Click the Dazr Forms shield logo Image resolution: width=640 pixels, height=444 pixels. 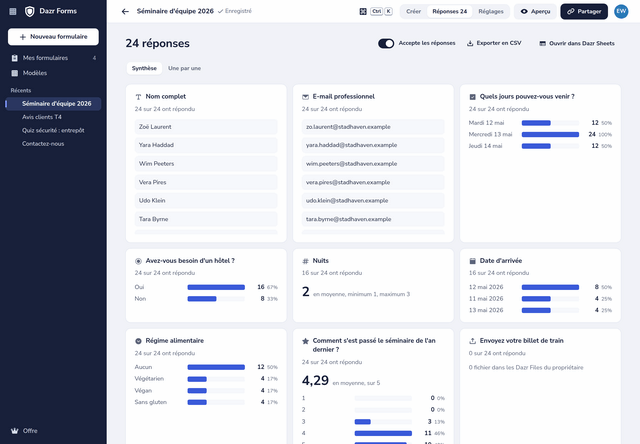[29, 11]
